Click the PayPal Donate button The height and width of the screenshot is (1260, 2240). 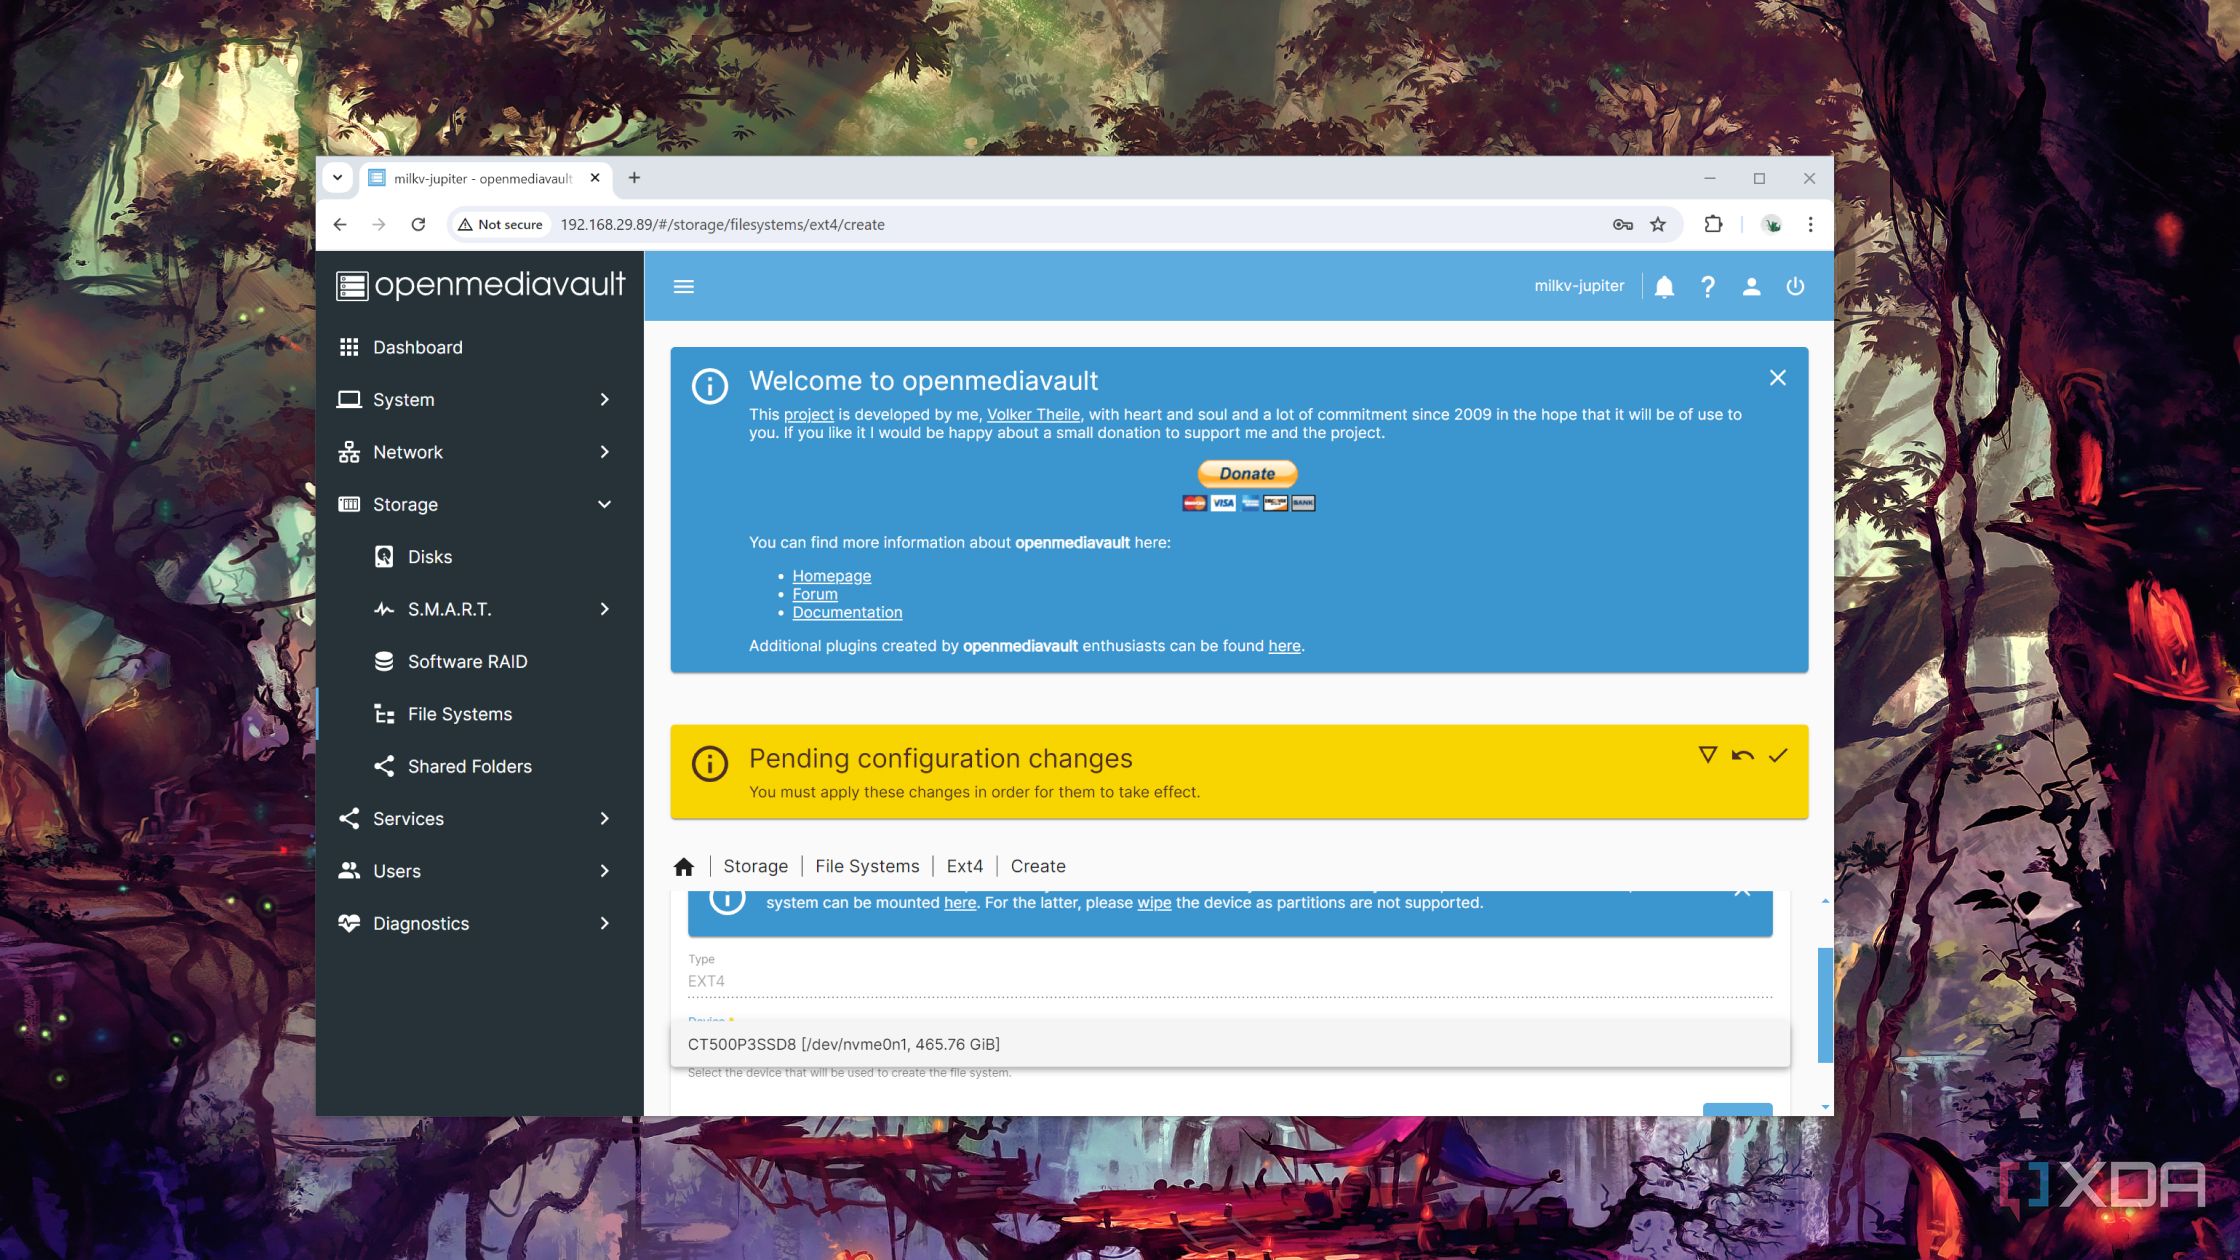click(x=1247, y=473)
